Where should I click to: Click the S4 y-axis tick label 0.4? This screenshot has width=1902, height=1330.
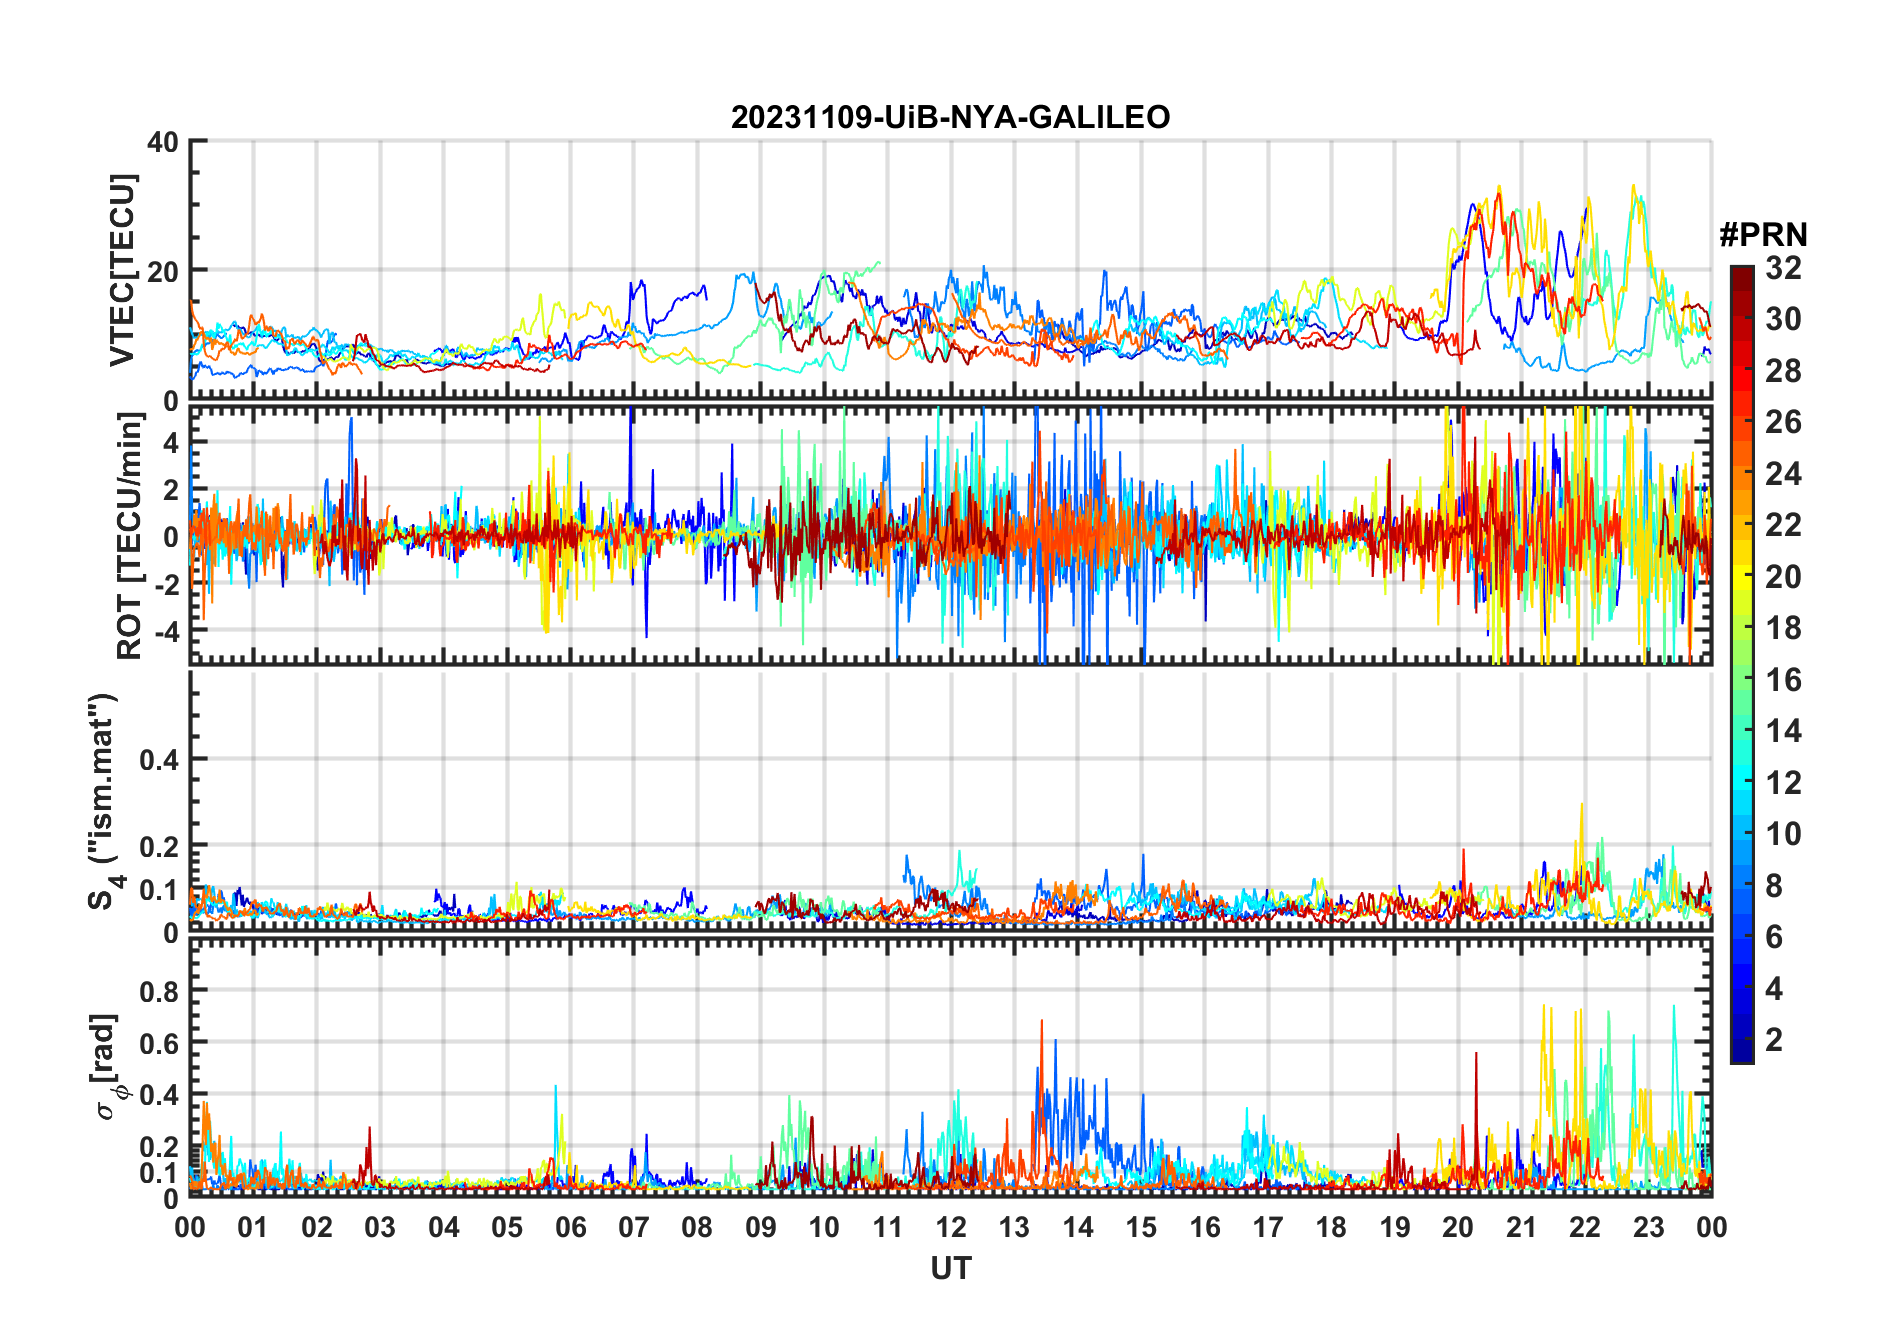(x=159, y=760)
